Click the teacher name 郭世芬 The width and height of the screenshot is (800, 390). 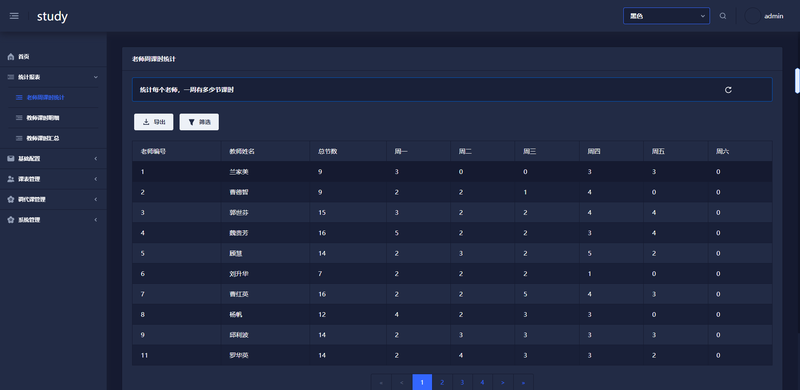click(x=239, y=213)
